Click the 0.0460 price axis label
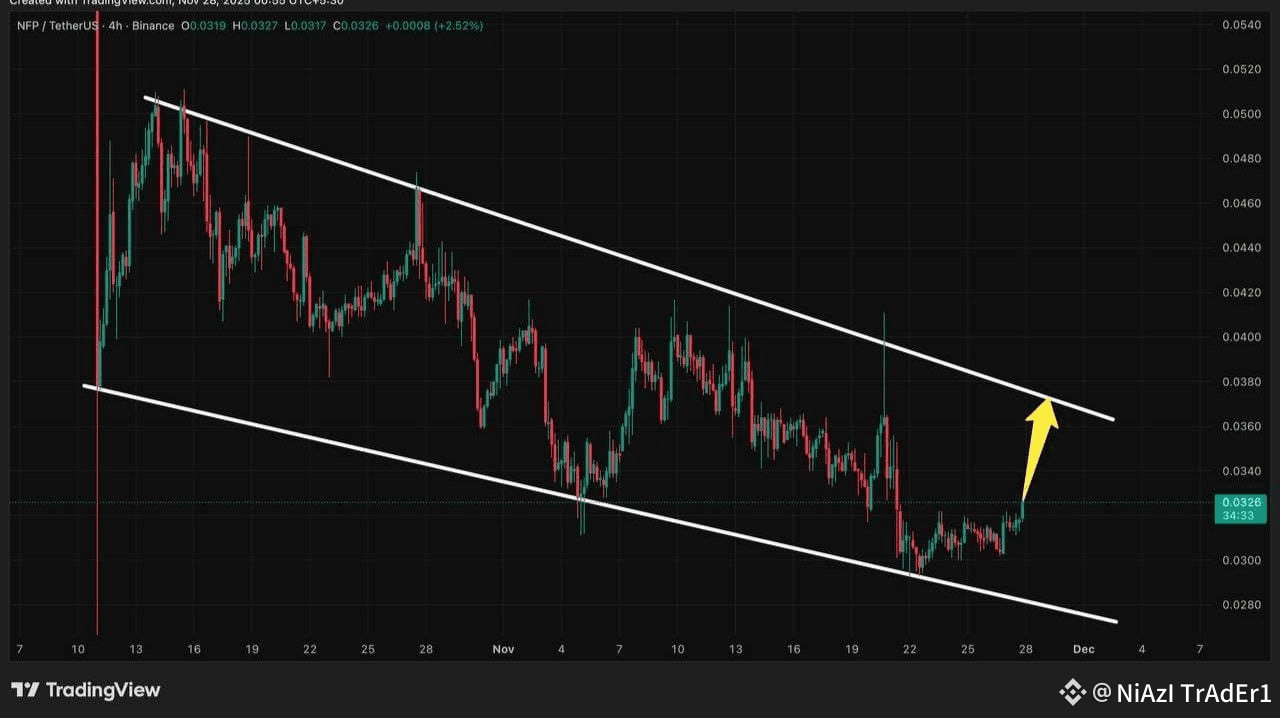This screenshot has width=1280, height=718. pos(1241,203)
